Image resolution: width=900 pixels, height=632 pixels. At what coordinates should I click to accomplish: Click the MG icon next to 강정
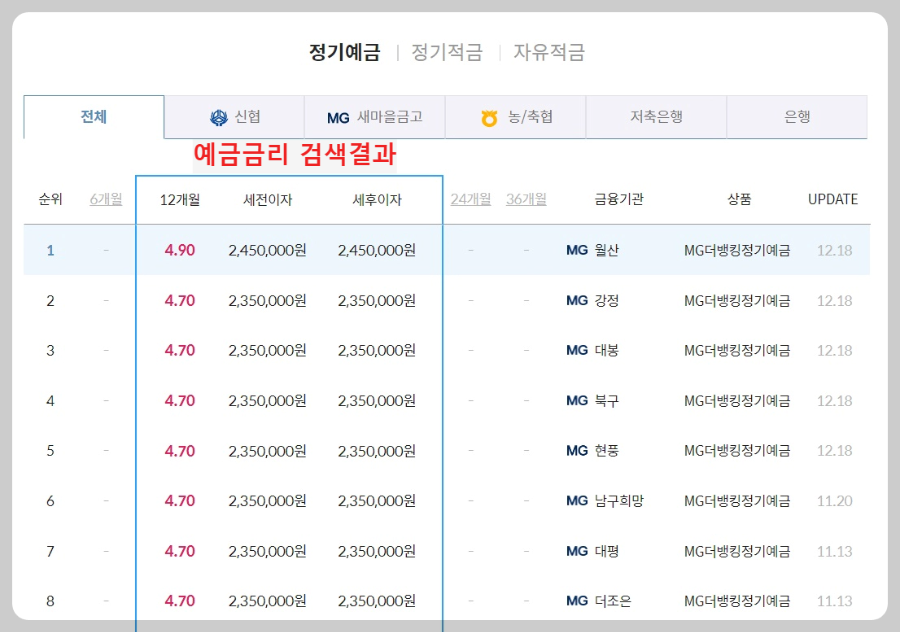(x=577, y=301)
